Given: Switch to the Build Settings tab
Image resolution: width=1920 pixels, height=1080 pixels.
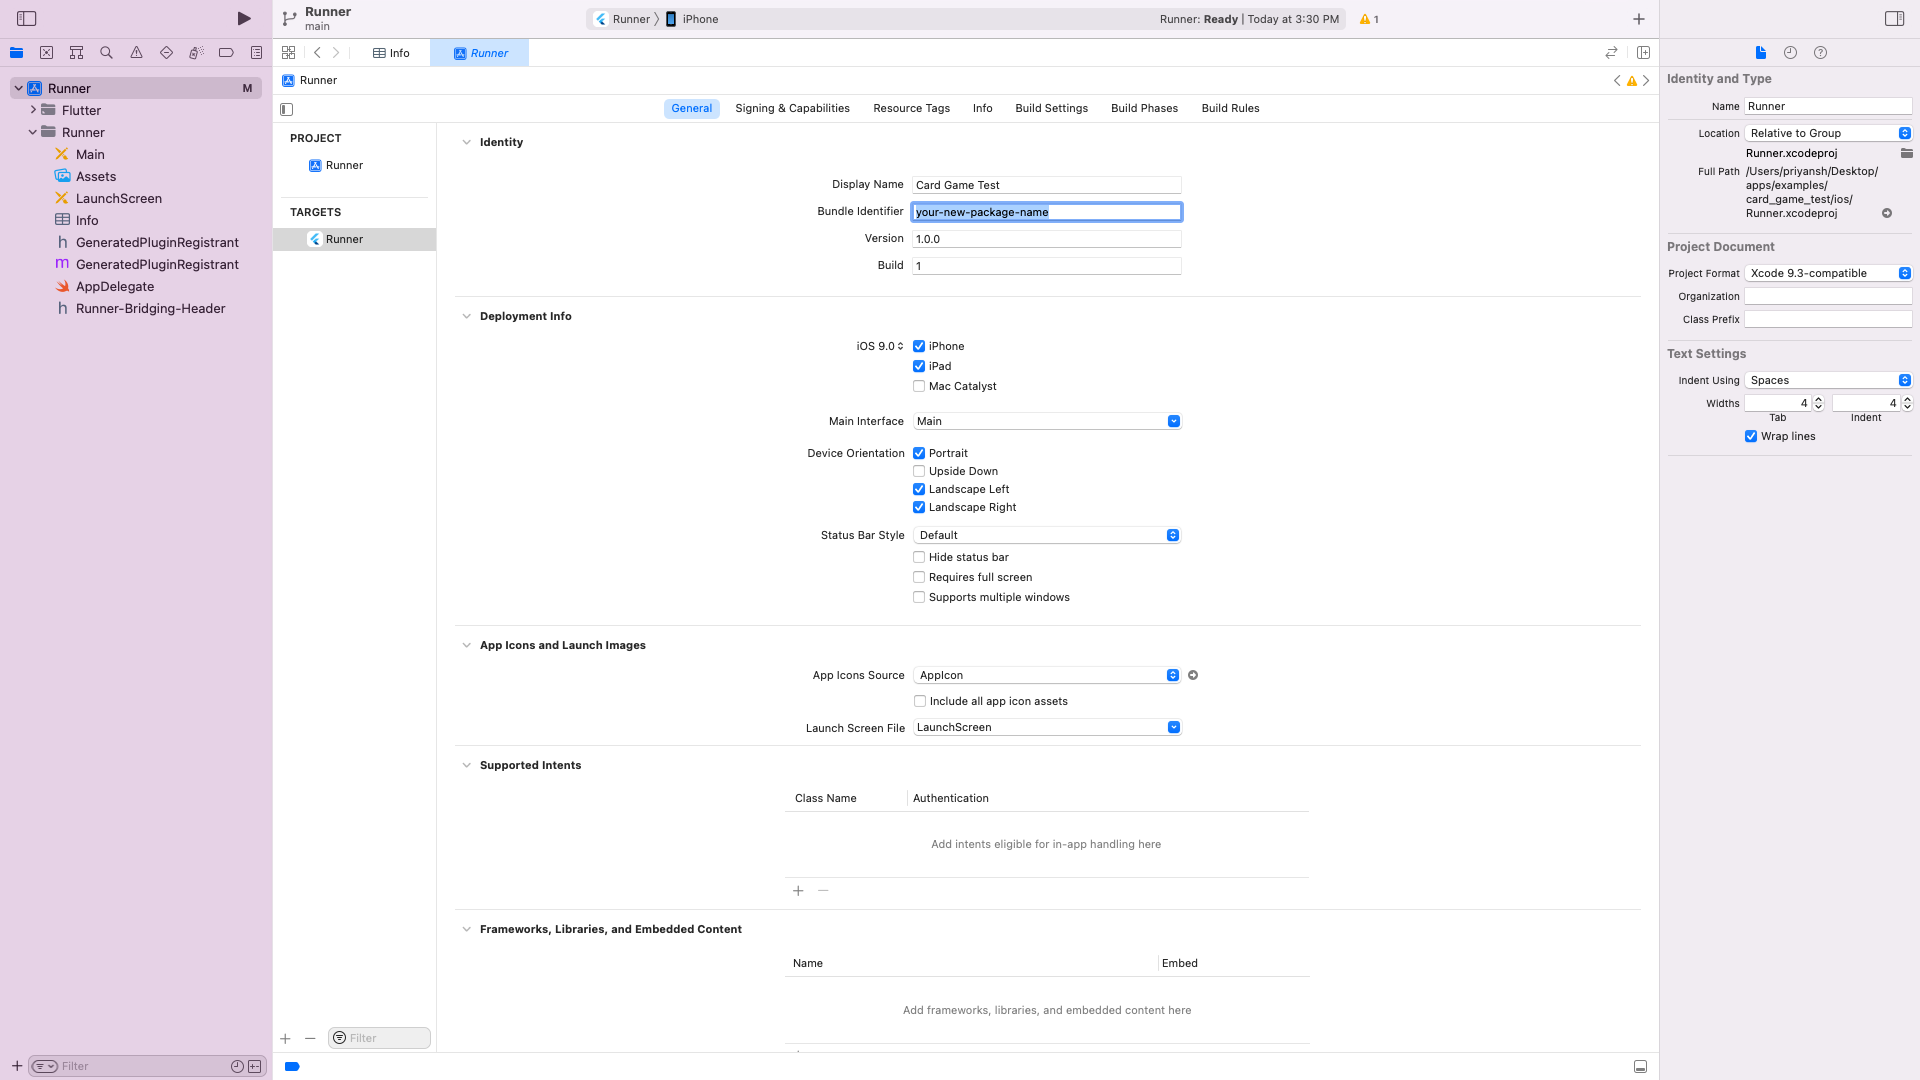Looking at the screenshot, I should 1051,108.
